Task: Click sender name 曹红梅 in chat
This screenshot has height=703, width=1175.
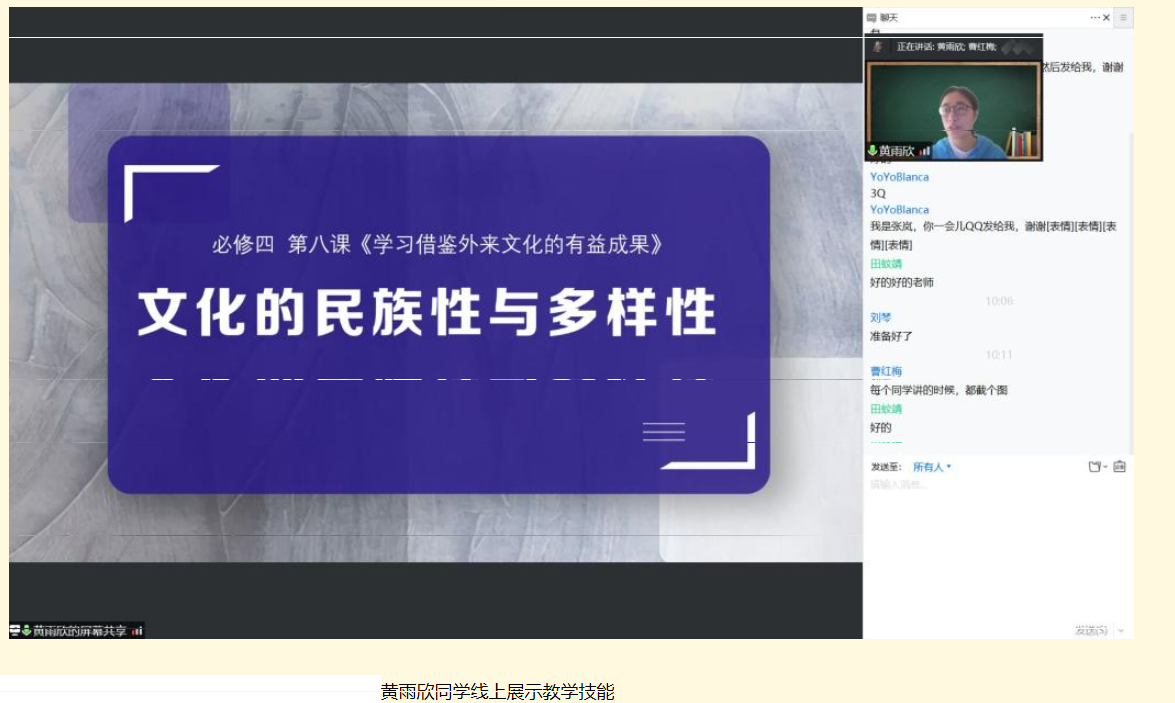Action: coord(886,371)
